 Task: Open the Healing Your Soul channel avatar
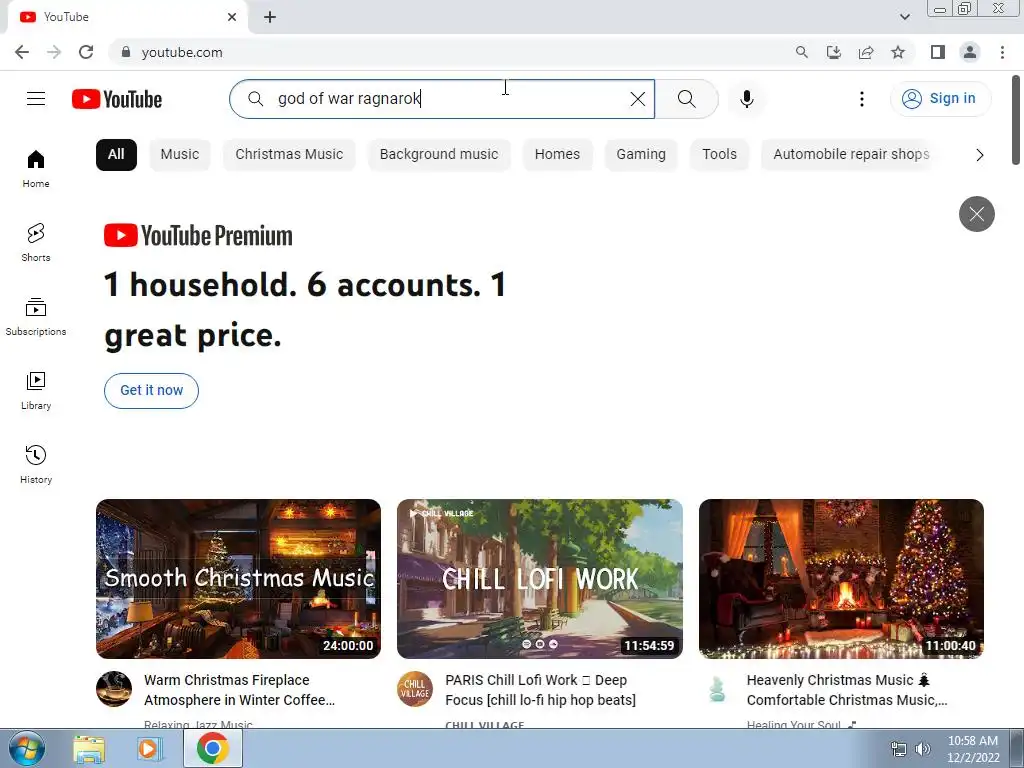[x=717, y=689]
